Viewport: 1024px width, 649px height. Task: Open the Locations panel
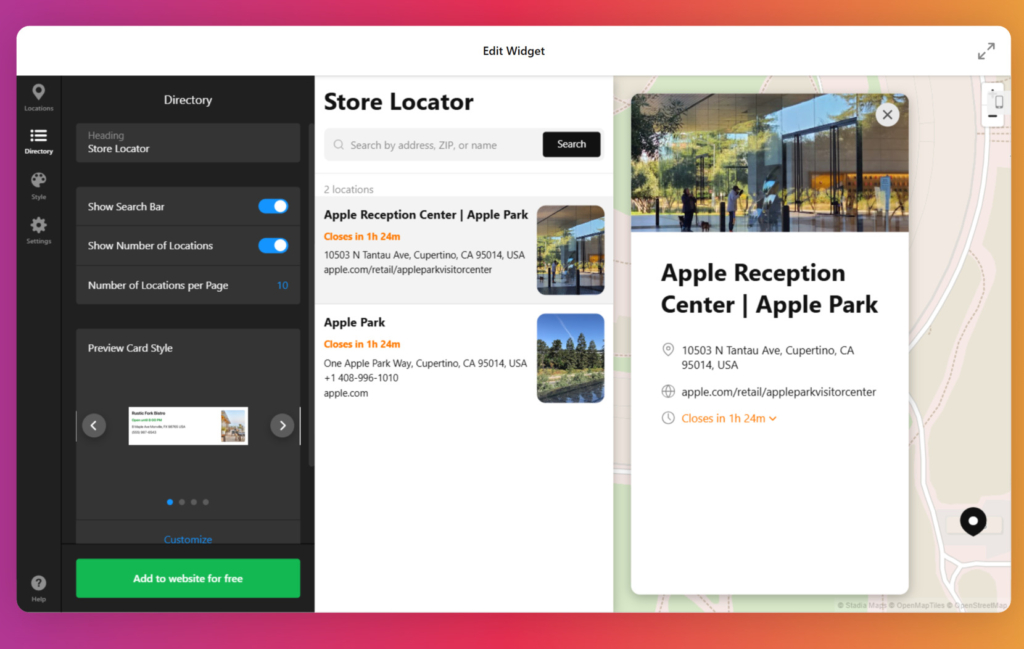[x=38, y=96]
